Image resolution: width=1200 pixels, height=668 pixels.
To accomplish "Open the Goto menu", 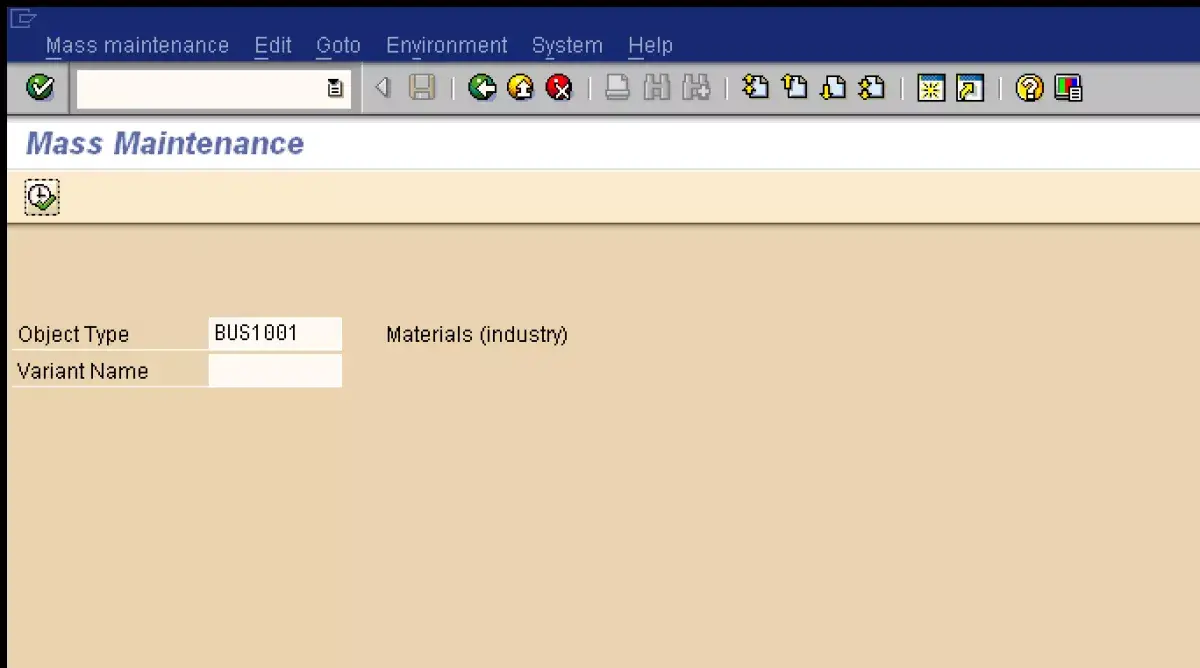I will (338, 45).
